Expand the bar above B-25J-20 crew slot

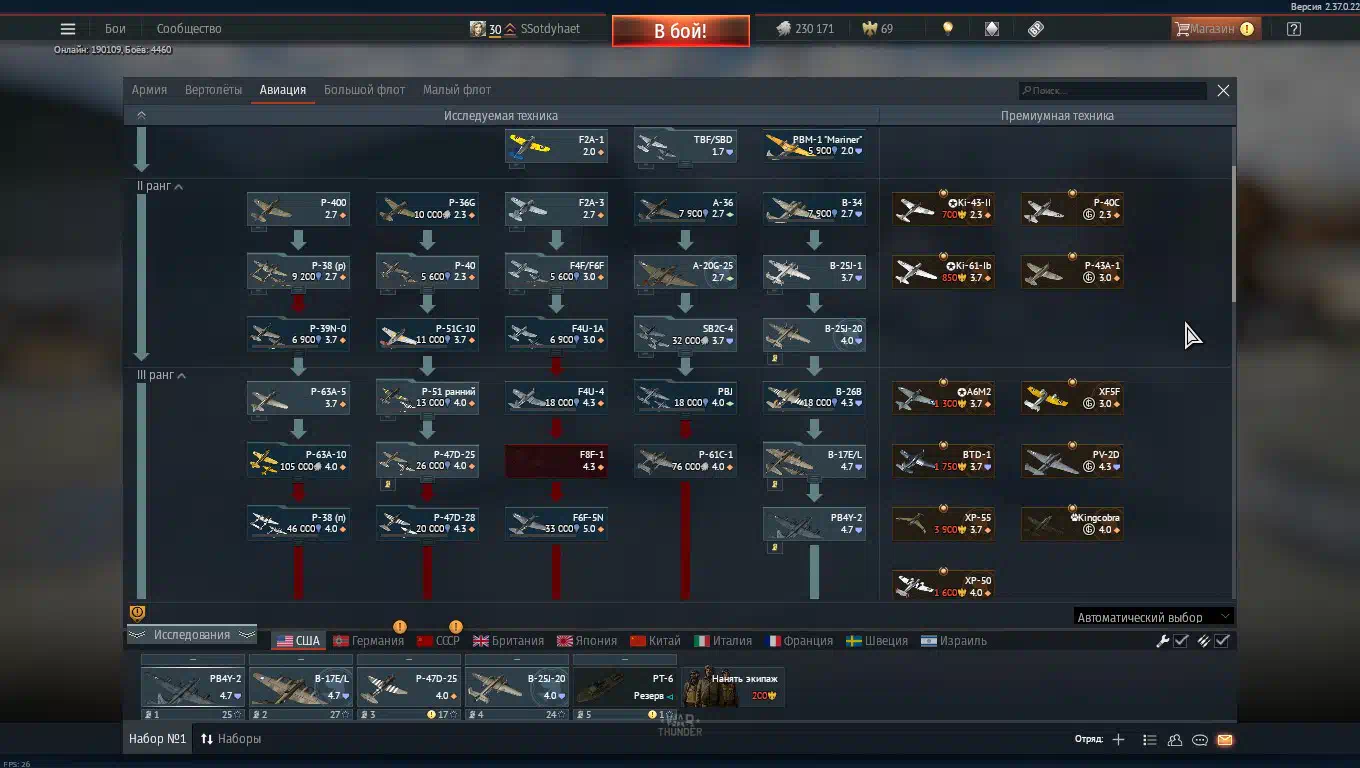click(517, 660)
